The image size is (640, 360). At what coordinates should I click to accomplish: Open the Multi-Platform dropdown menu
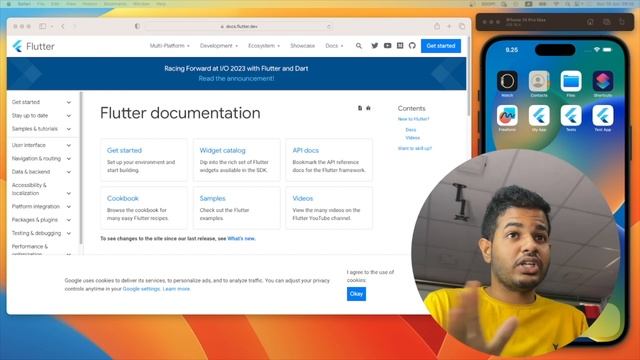169,46
